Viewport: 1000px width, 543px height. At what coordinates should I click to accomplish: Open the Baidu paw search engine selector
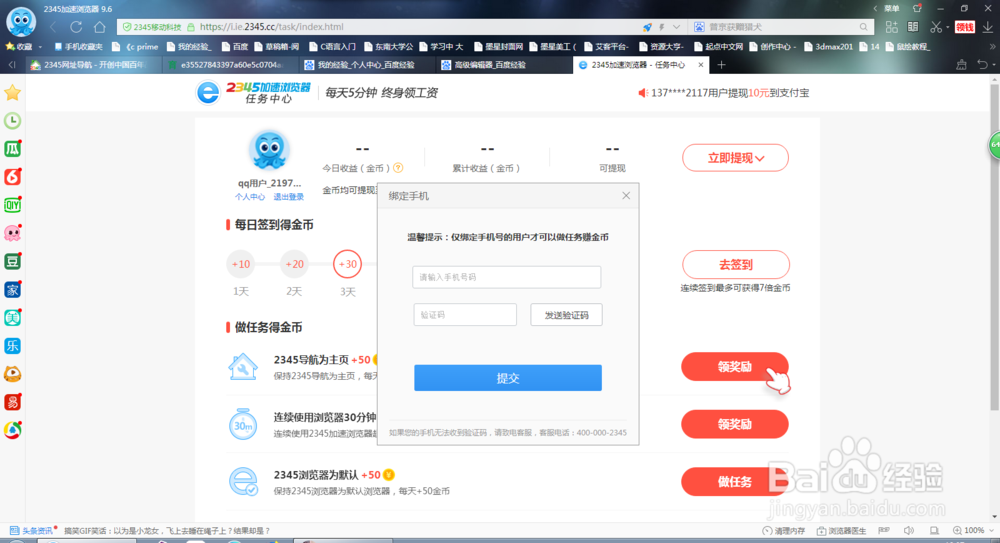click(699, 27)
